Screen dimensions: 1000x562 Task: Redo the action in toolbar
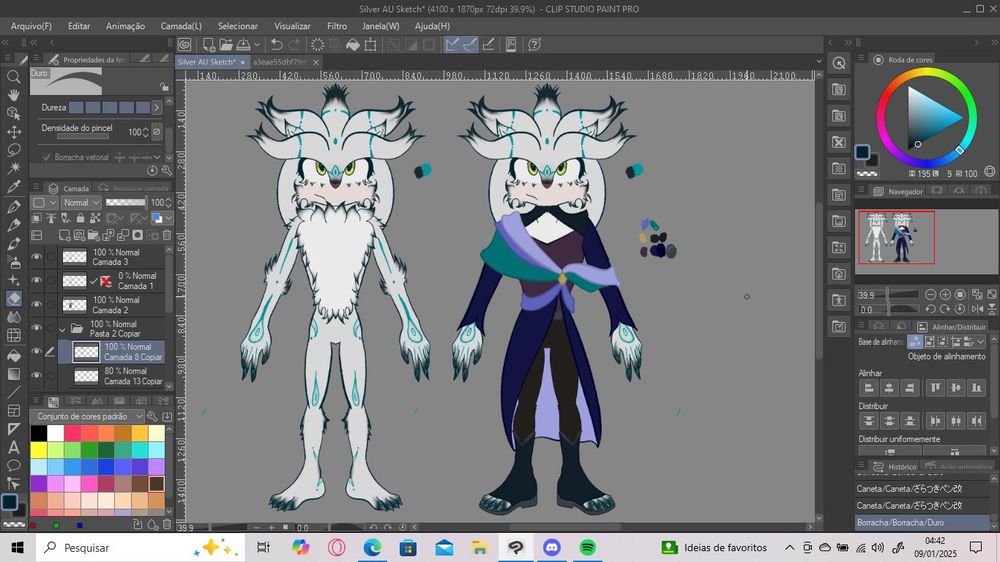(x=294, y=45)
